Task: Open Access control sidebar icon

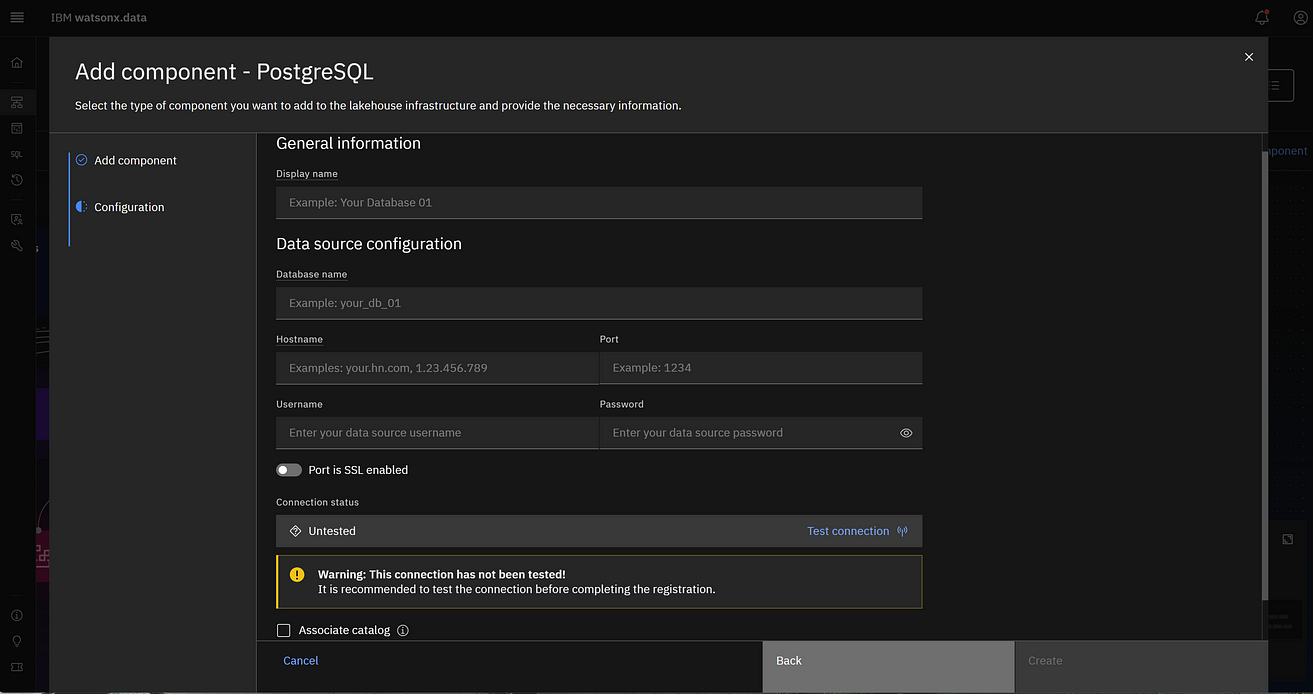Action: [x=17, y=219]
